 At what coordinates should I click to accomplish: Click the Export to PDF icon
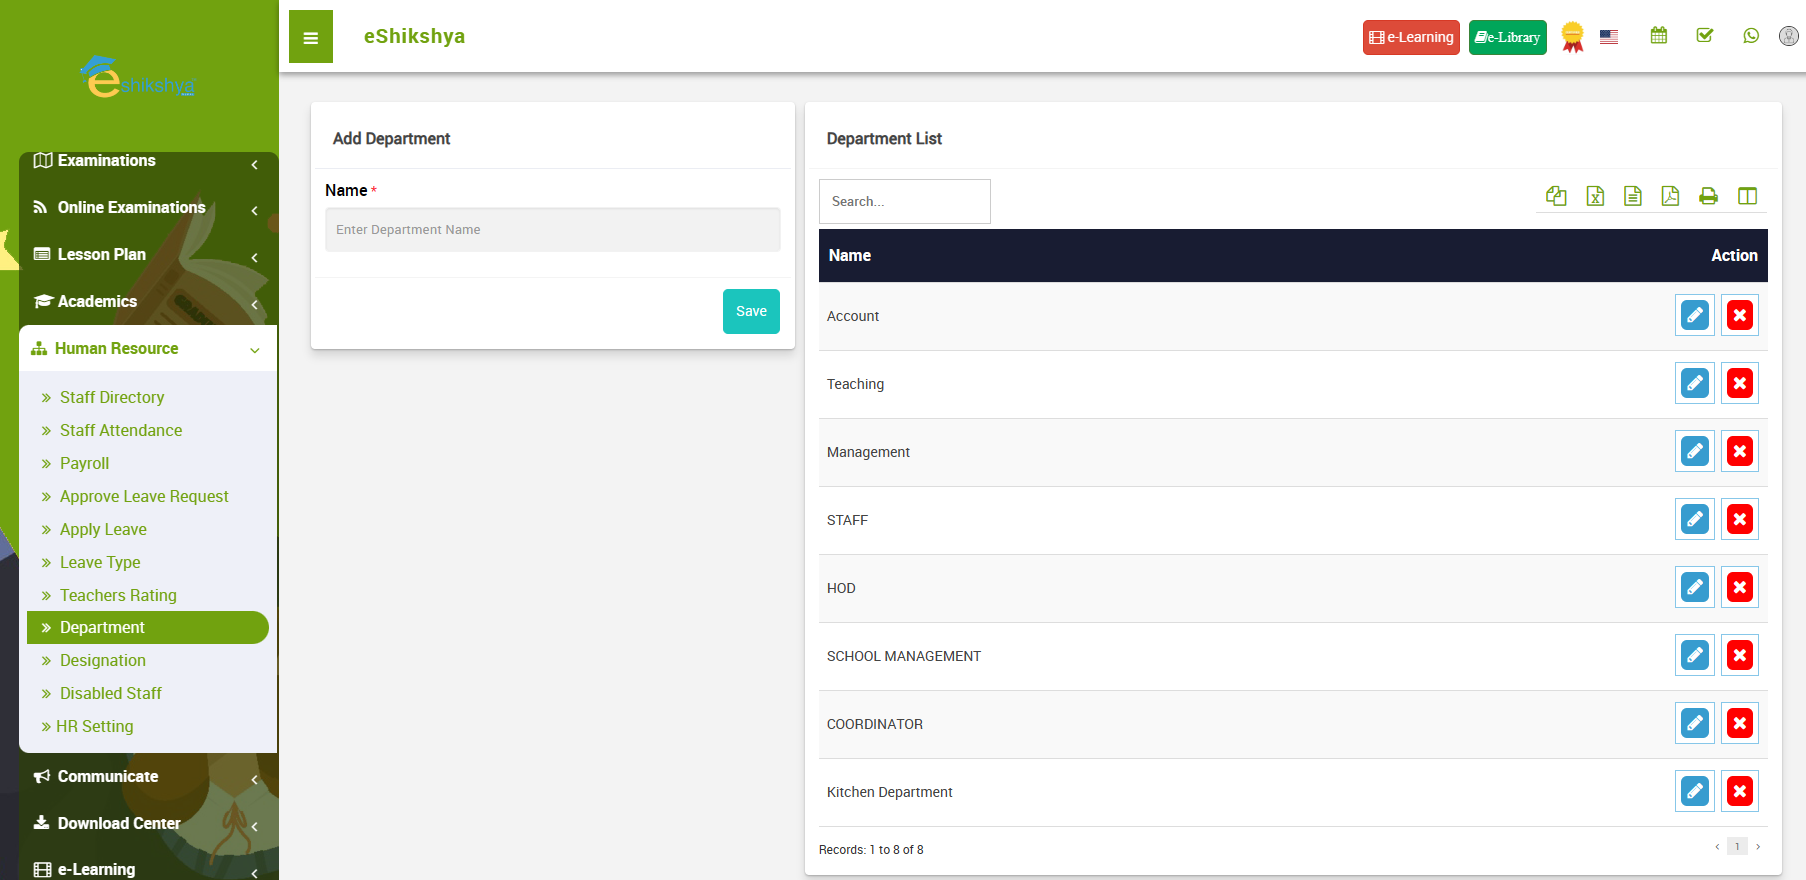1670,196
